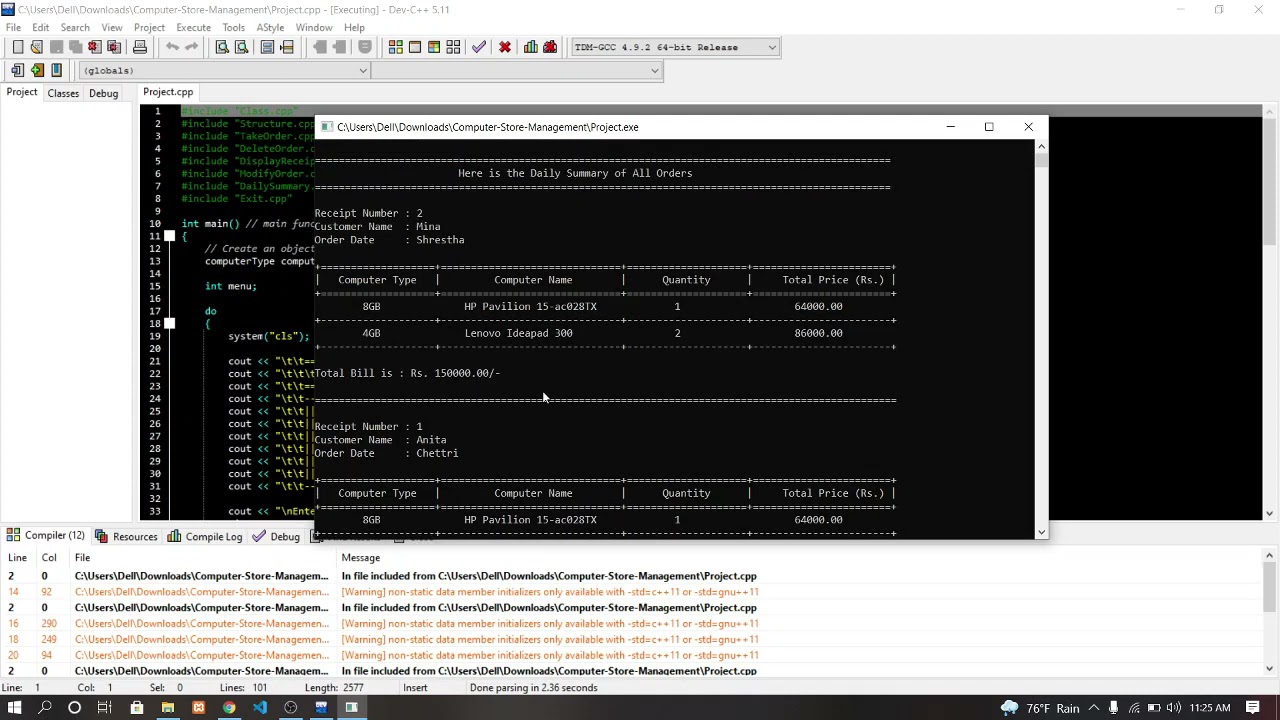This screenshot has width=1280, height=720.
Task: Select warning row at line 14 col 92
Action: (632, 592)
